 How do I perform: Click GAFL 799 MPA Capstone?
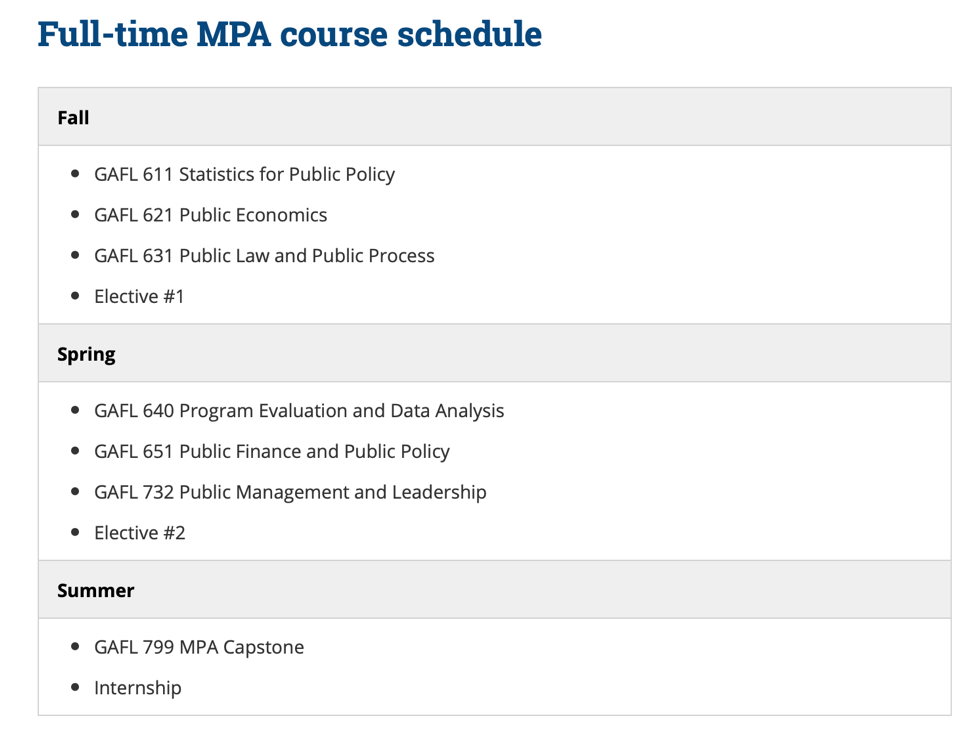[199, 647]
